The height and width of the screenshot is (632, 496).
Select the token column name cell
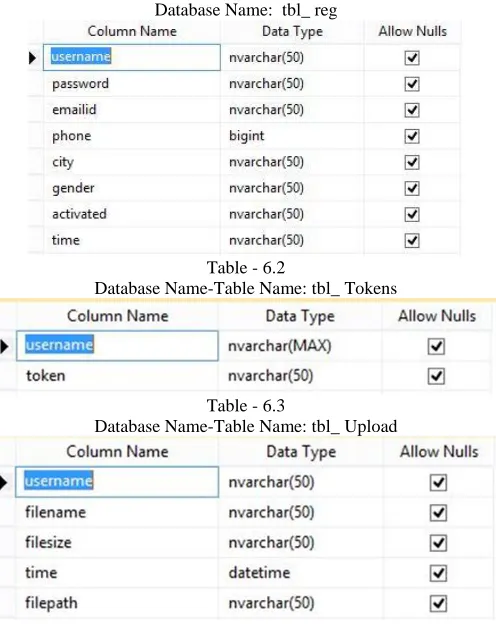pyautogui.click(x=117, y=376)
